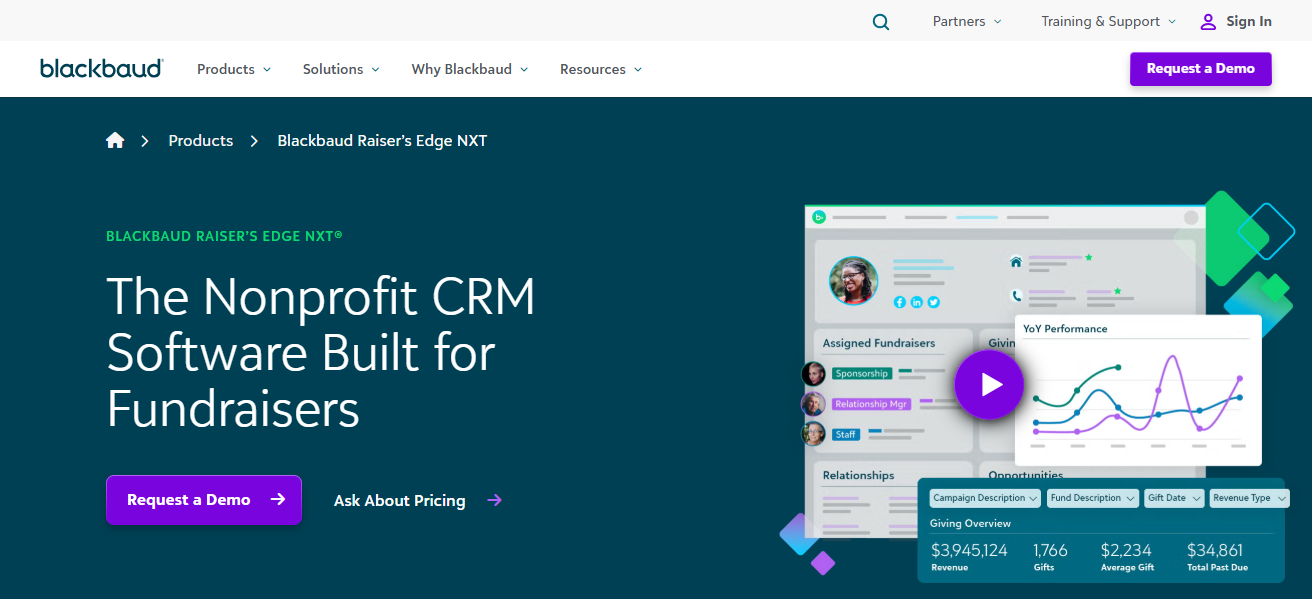This screenshot has width=1312, height=599.
Task: Click the Assigned Fundraisers heading
Action: coord(879,343)
